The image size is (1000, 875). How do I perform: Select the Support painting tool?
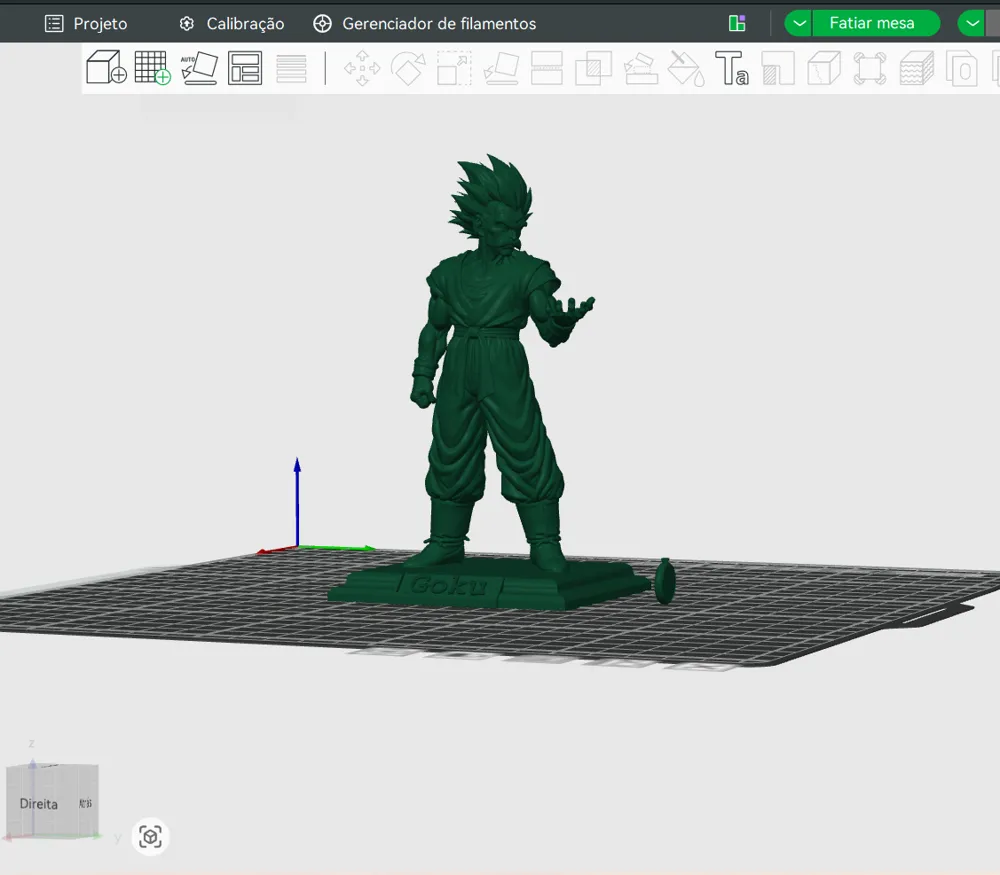[640, 68]
